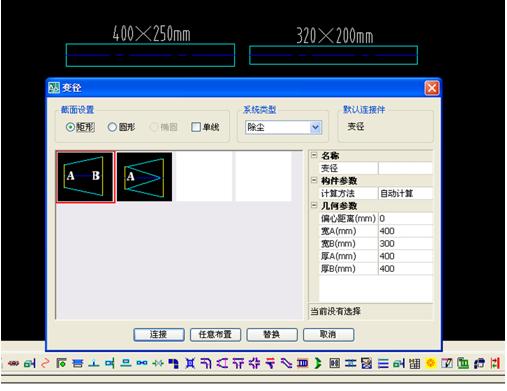Select the orange curved flexible duct tool
Image resolution: width=507 pixels, height=391 pixels.
[x=45, y=363]
